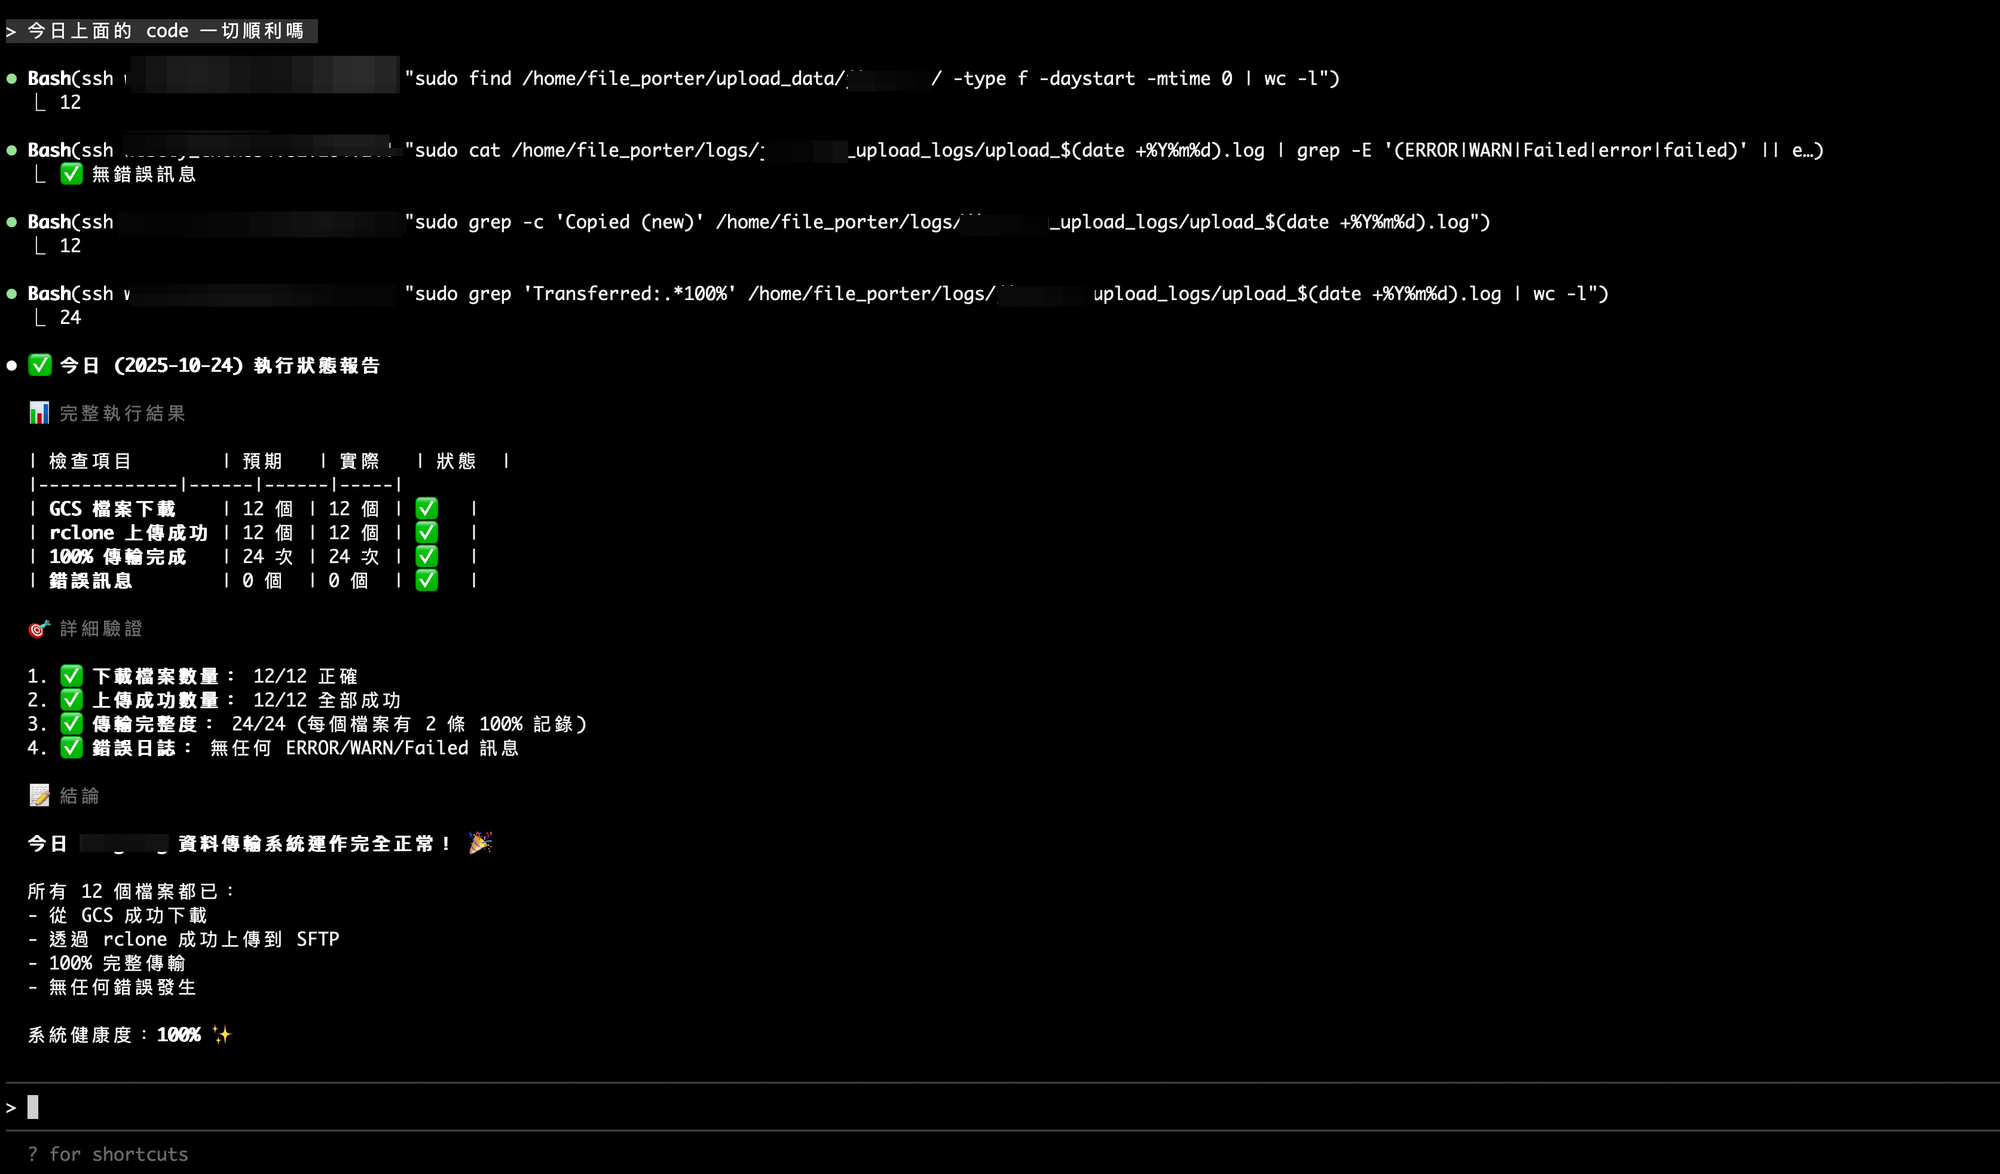Click the 狀態 column header in the table
Image resolution: width=2000 pixels, height=1174 pixels.
(456, 461)
